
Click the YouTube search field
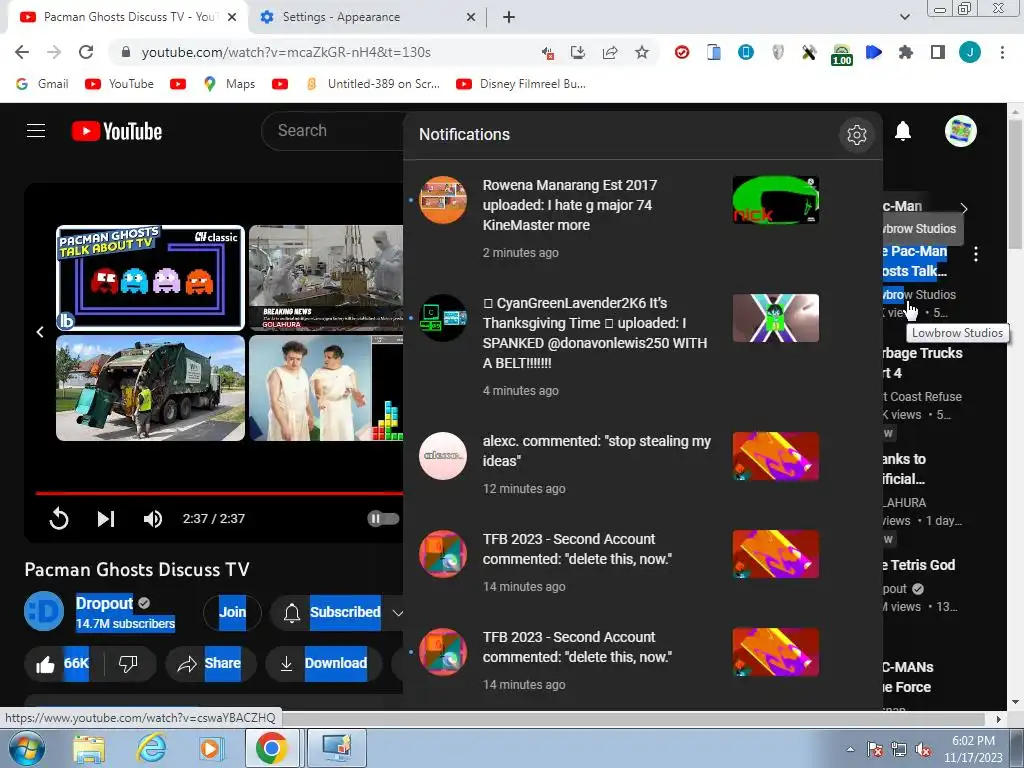[333, 131]
